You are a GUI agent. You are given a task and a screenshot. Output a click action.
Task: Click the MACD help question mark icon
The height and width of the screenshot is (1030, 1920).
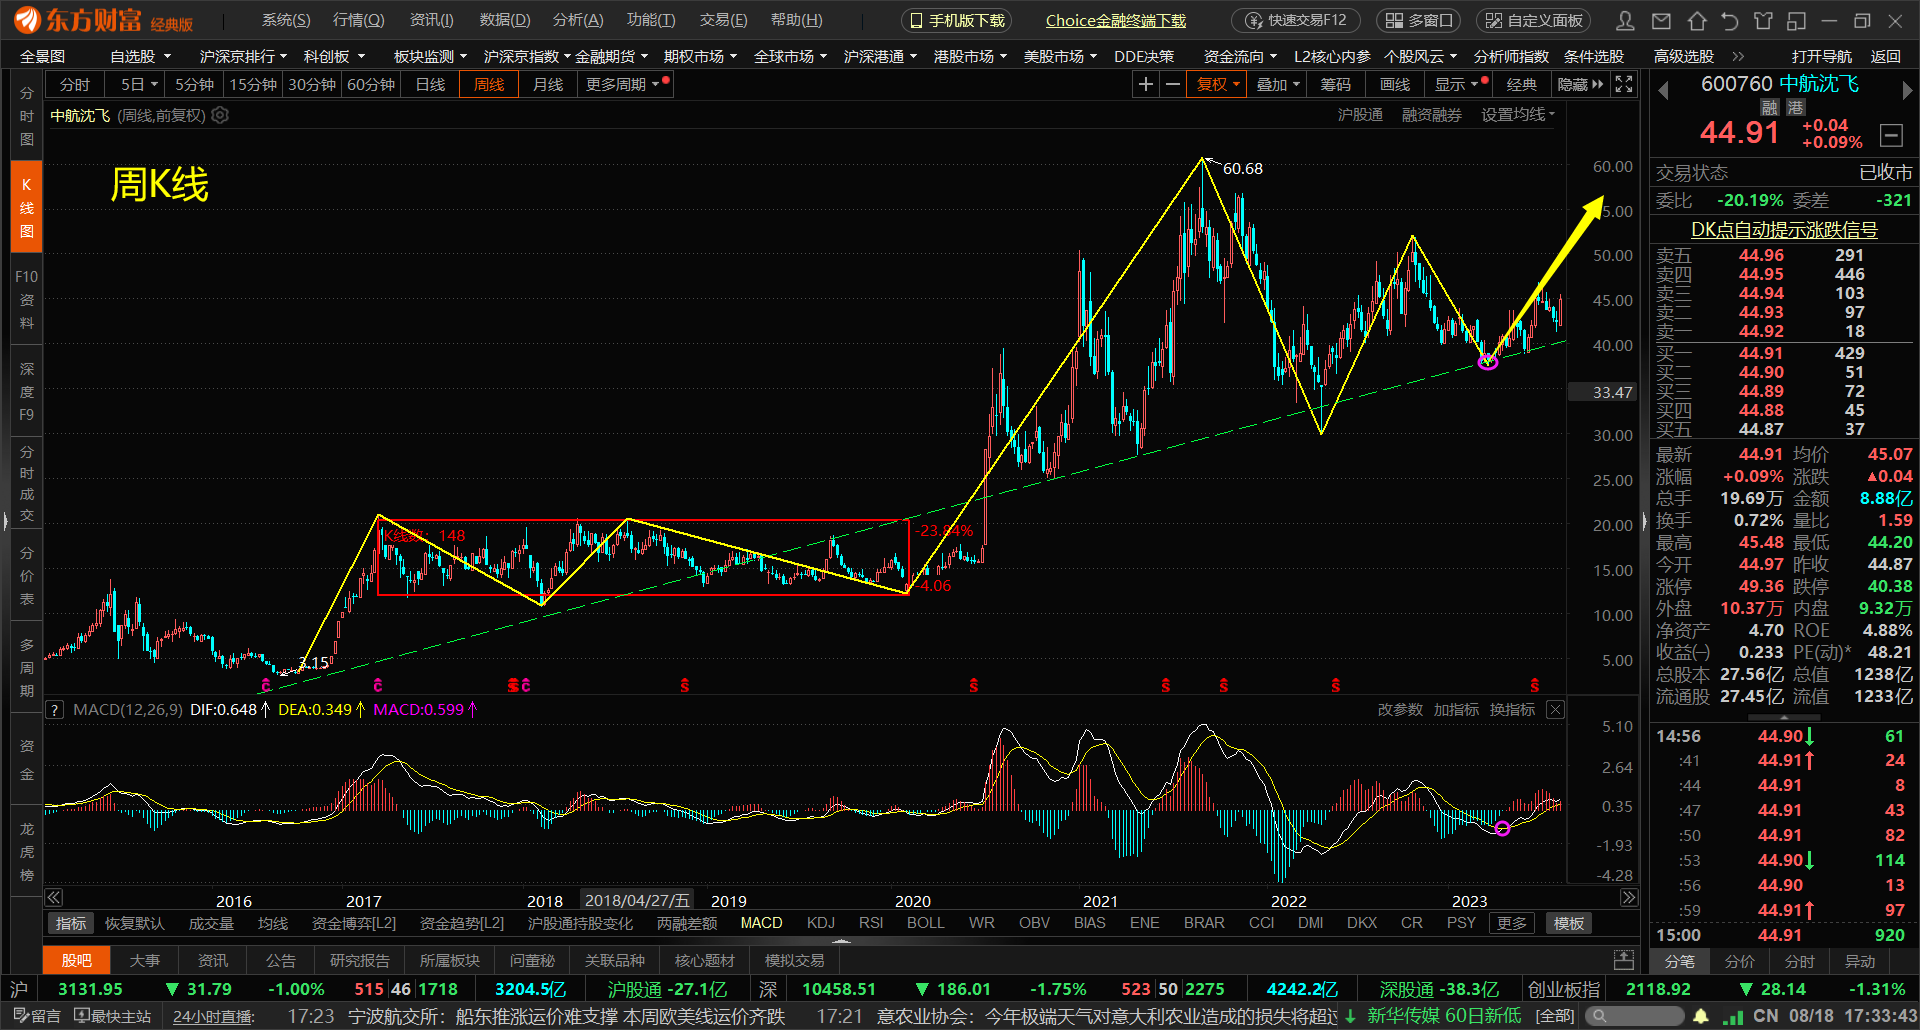[56, 710]
